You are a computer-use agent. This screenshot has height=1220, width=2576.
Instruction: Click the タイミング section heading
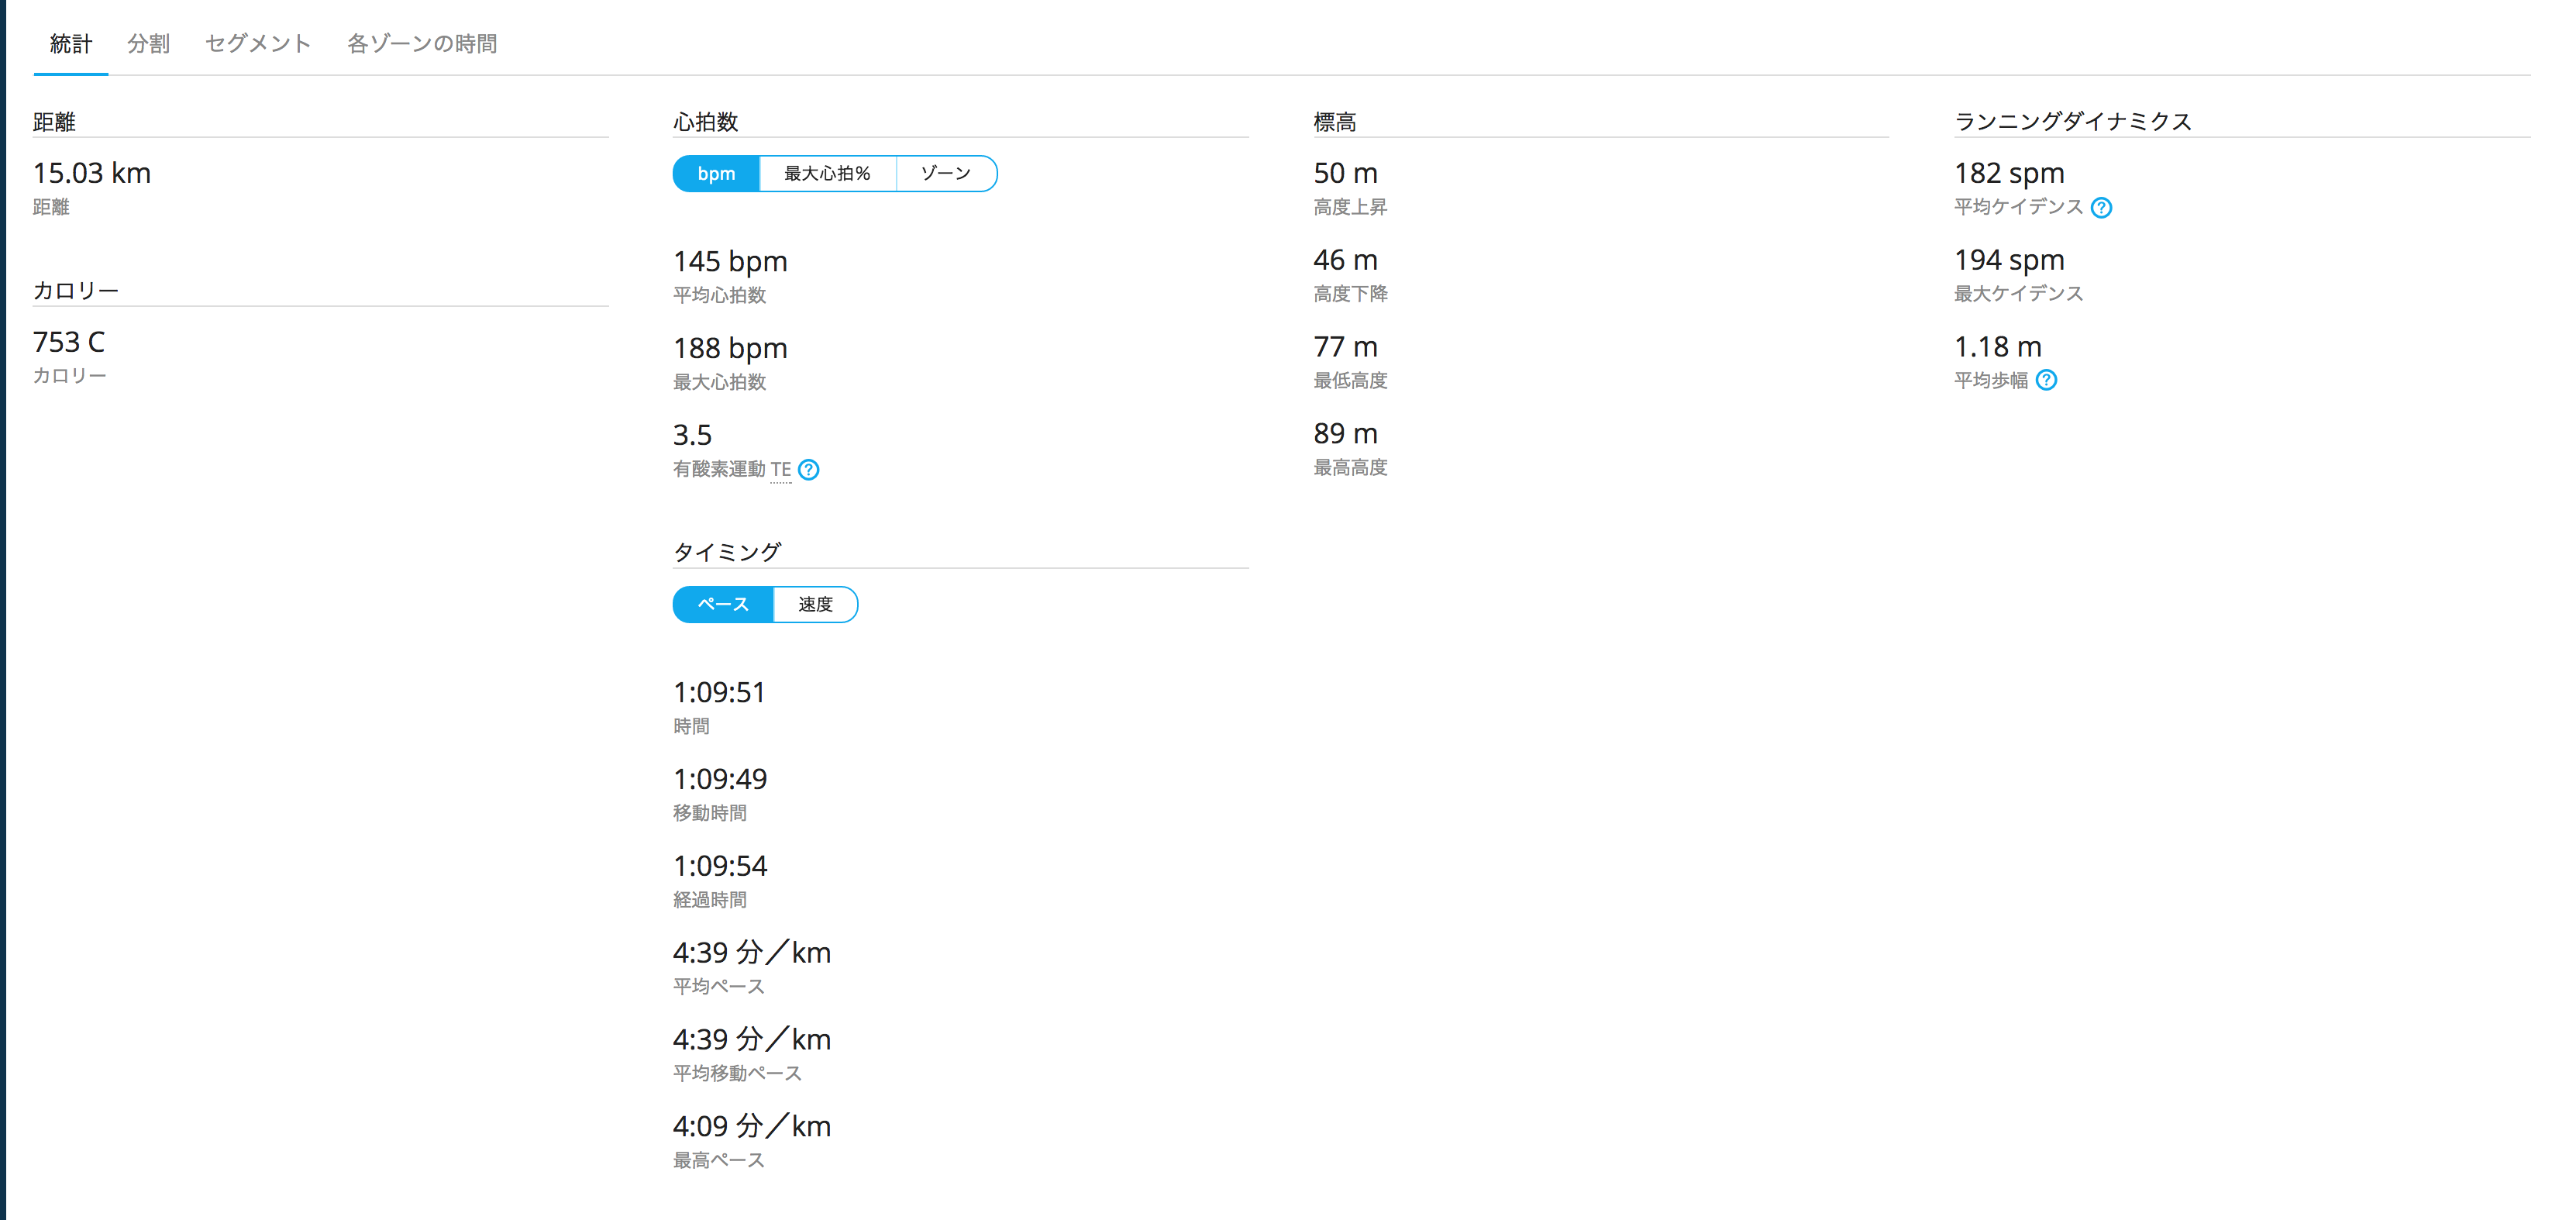point(727,552)
